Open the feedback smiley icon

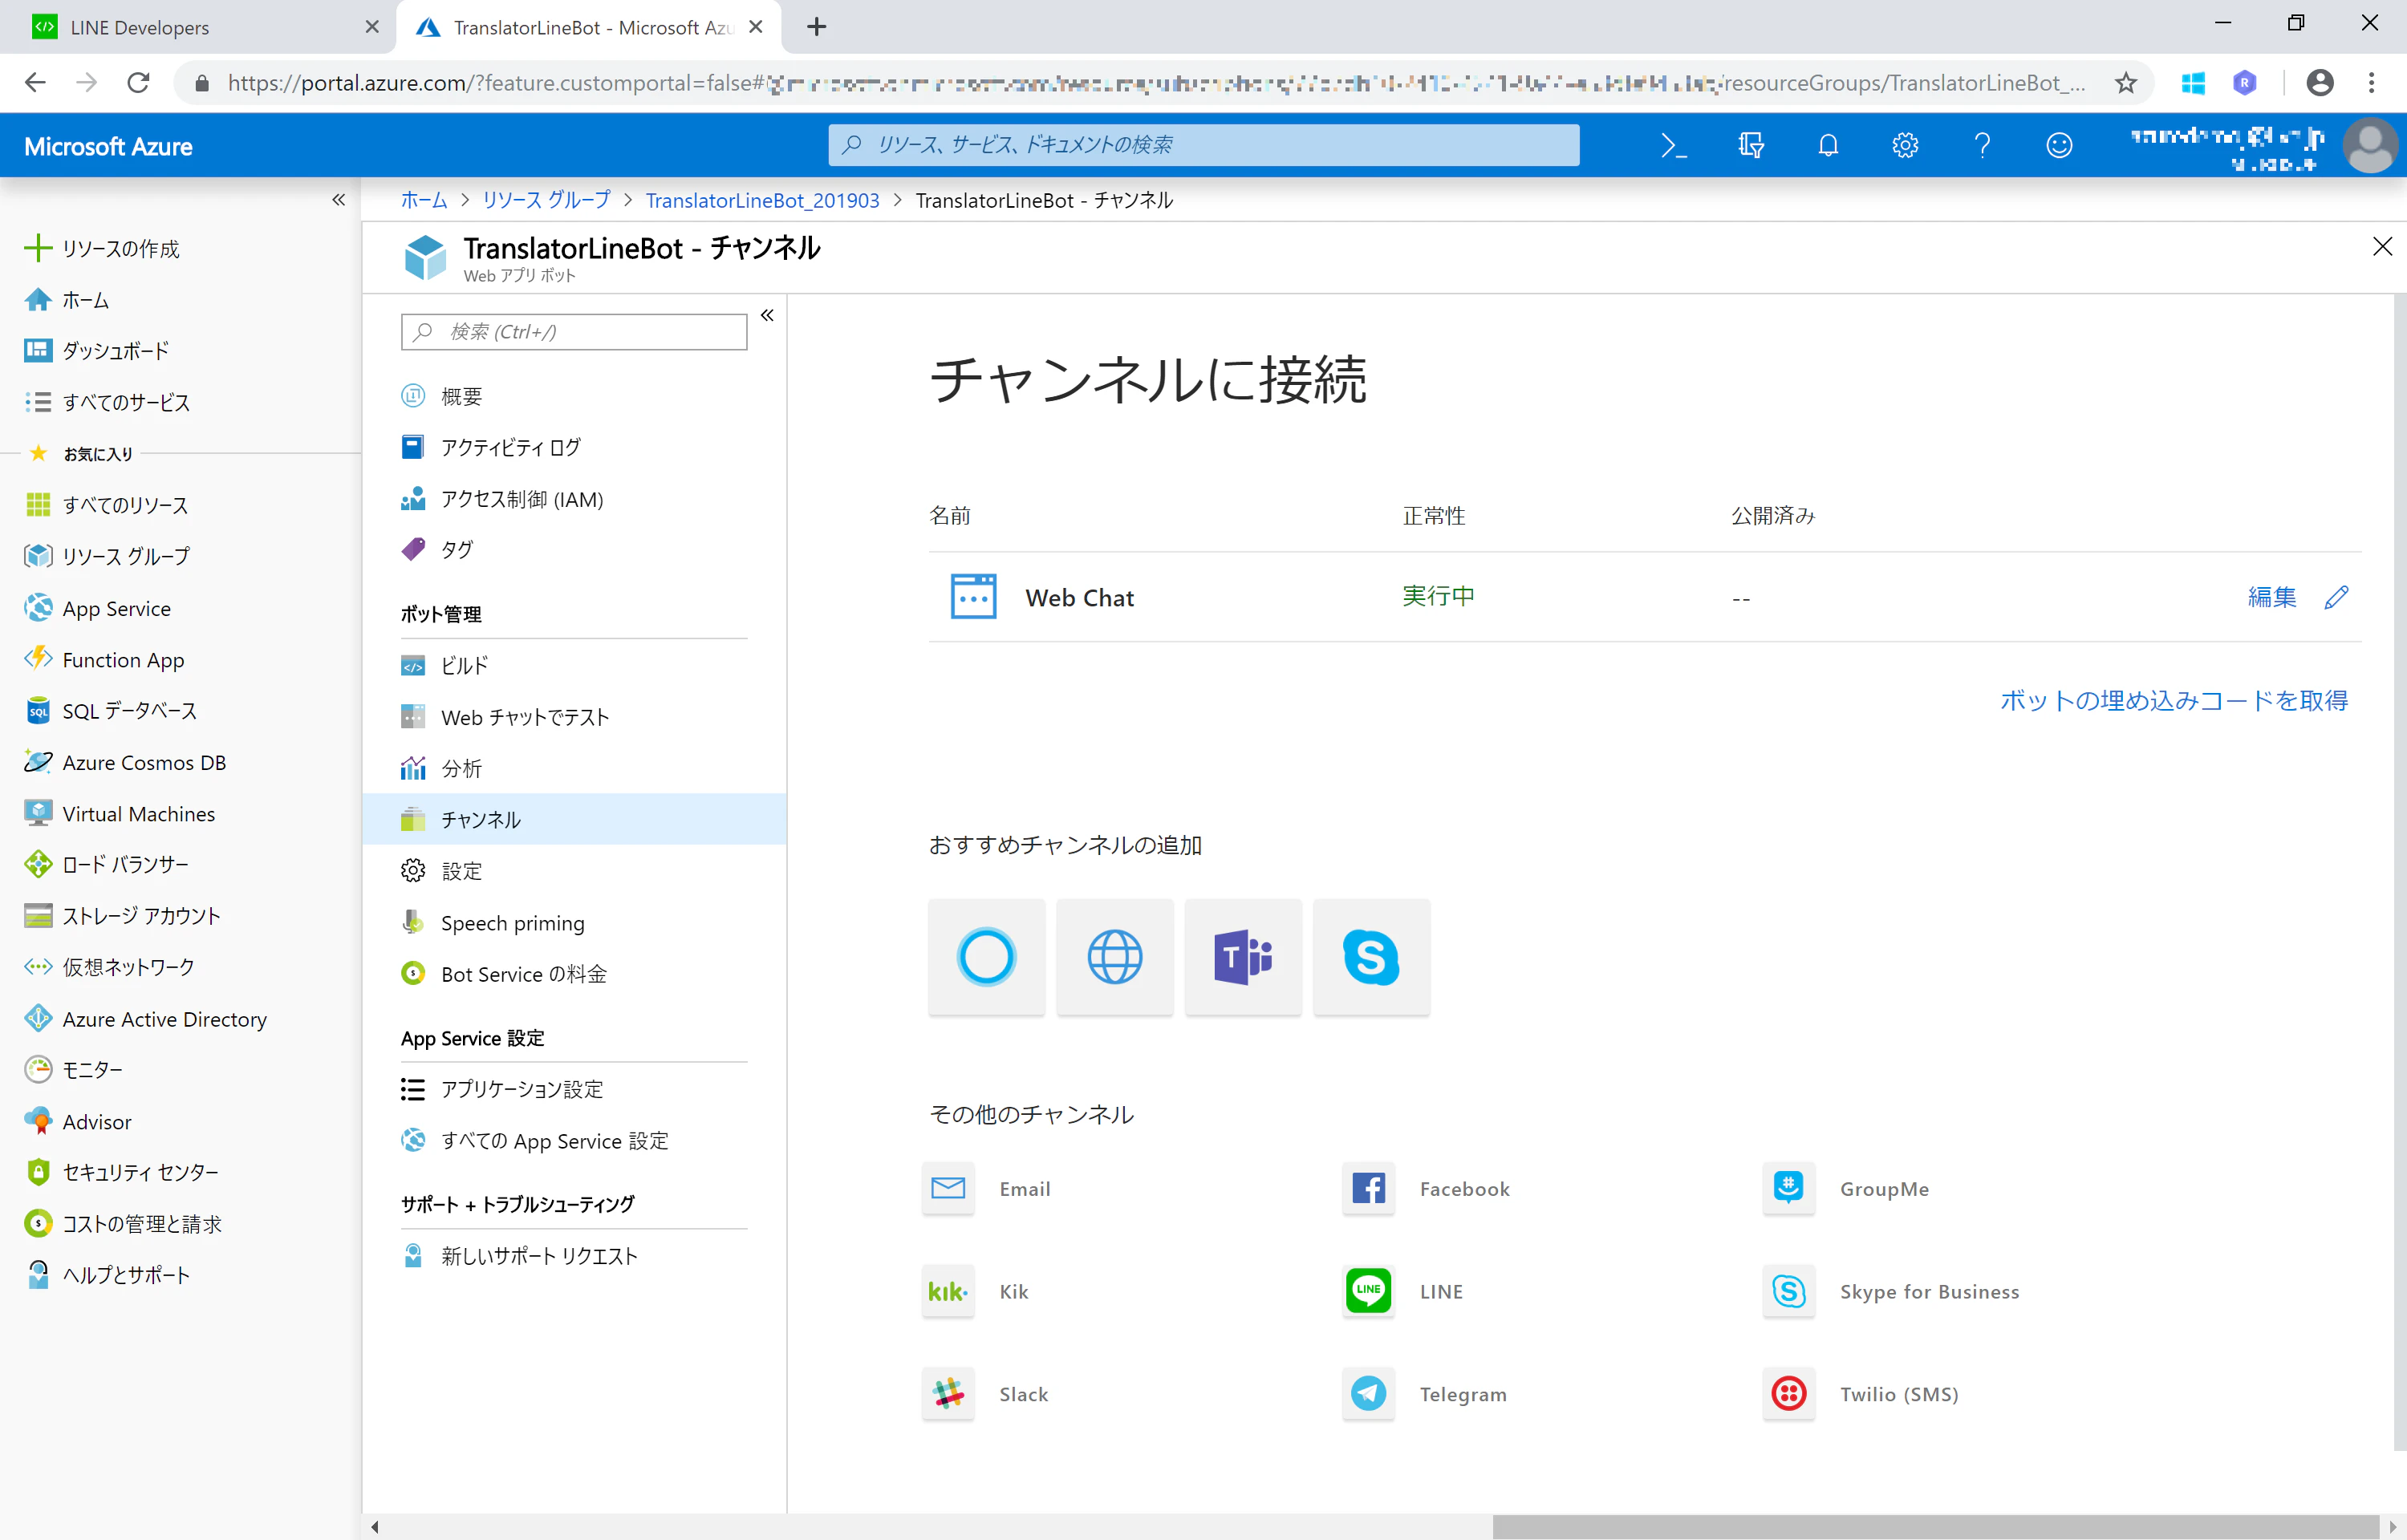click(2059, 145)
